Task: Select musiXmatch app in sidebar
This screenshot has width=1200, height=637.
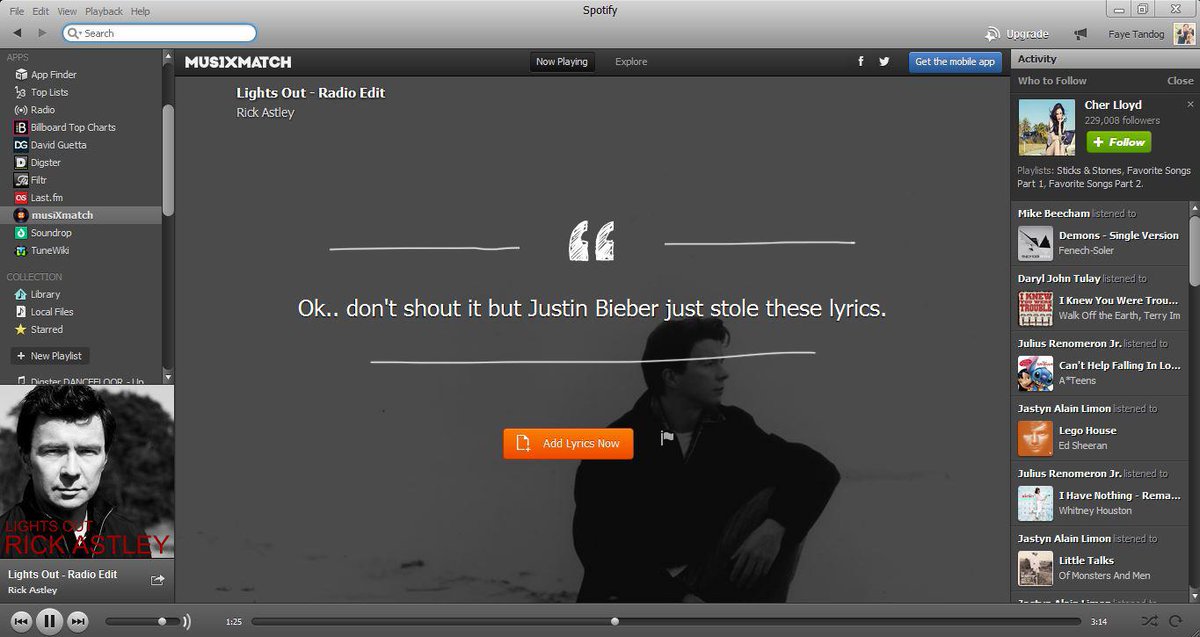Action: tap(81, 215)
